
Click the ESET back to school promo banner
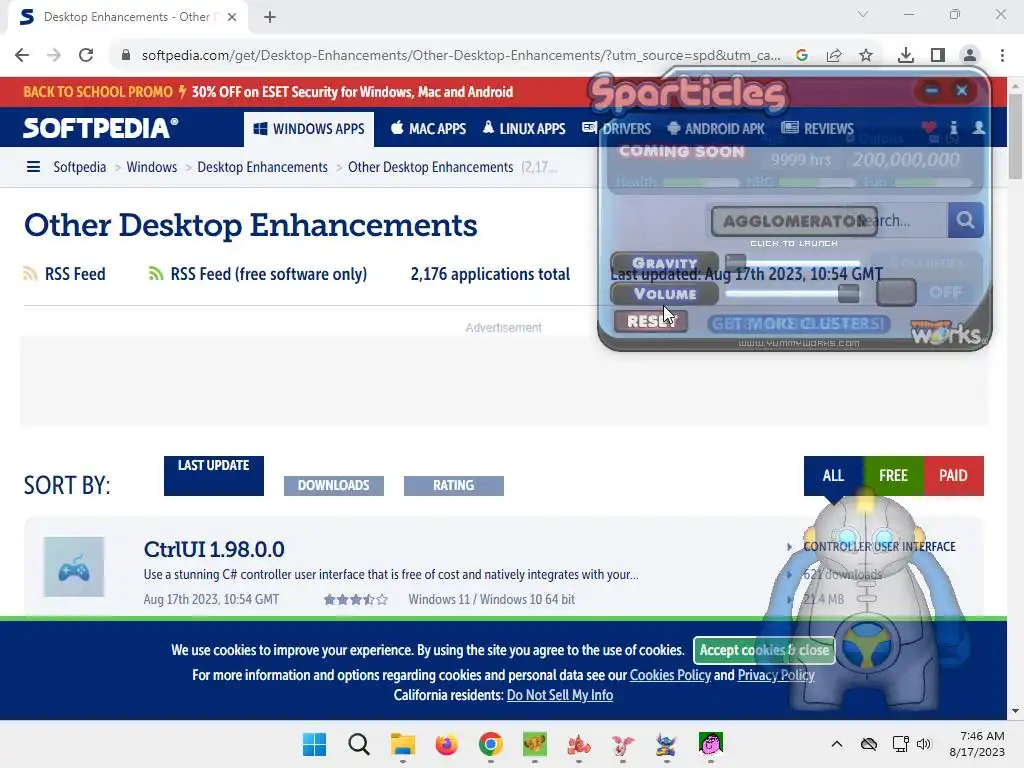pos(268,92)
